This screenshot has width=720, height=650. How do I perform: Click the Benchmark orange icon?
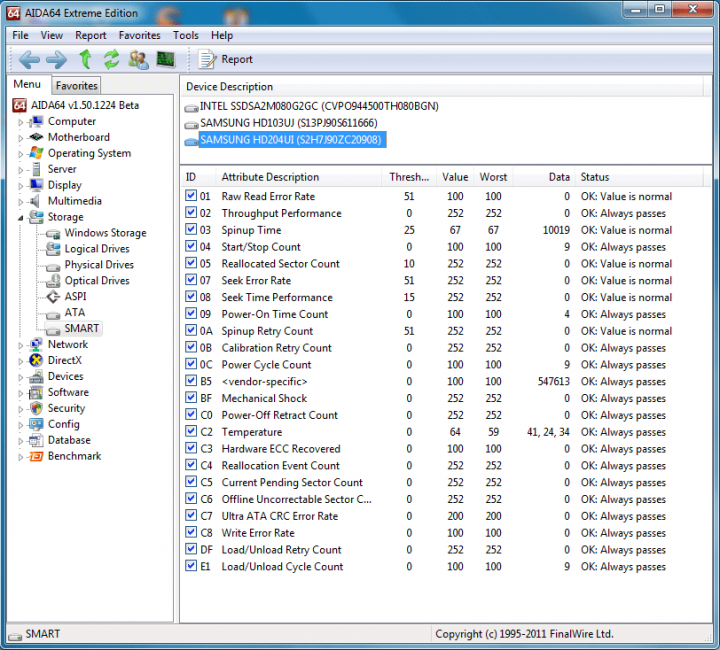[x=36, y=456]
